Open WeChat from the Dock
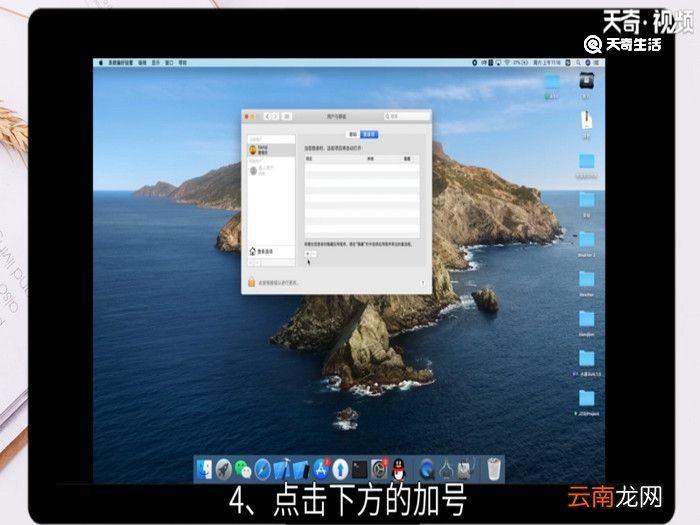Image resolution: width=700 pixels, height=525 pixels. click(243, 469)
